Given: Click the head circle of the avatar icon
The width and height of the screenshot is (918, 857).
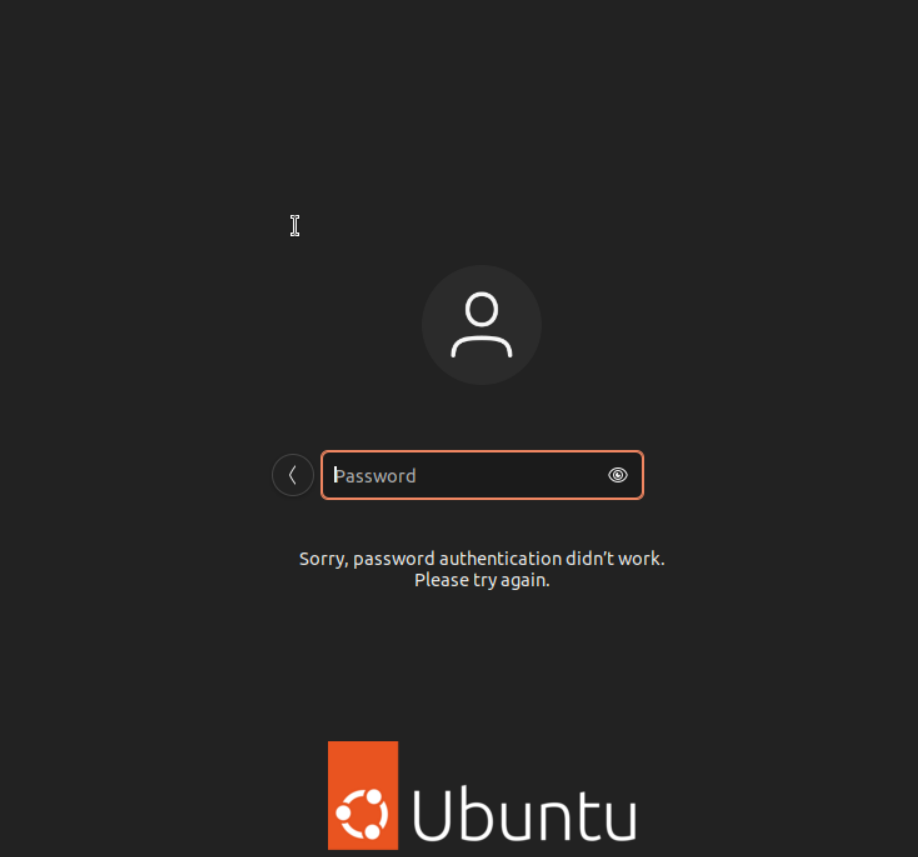Looking at the screenshot, I should tap(481, 308).
